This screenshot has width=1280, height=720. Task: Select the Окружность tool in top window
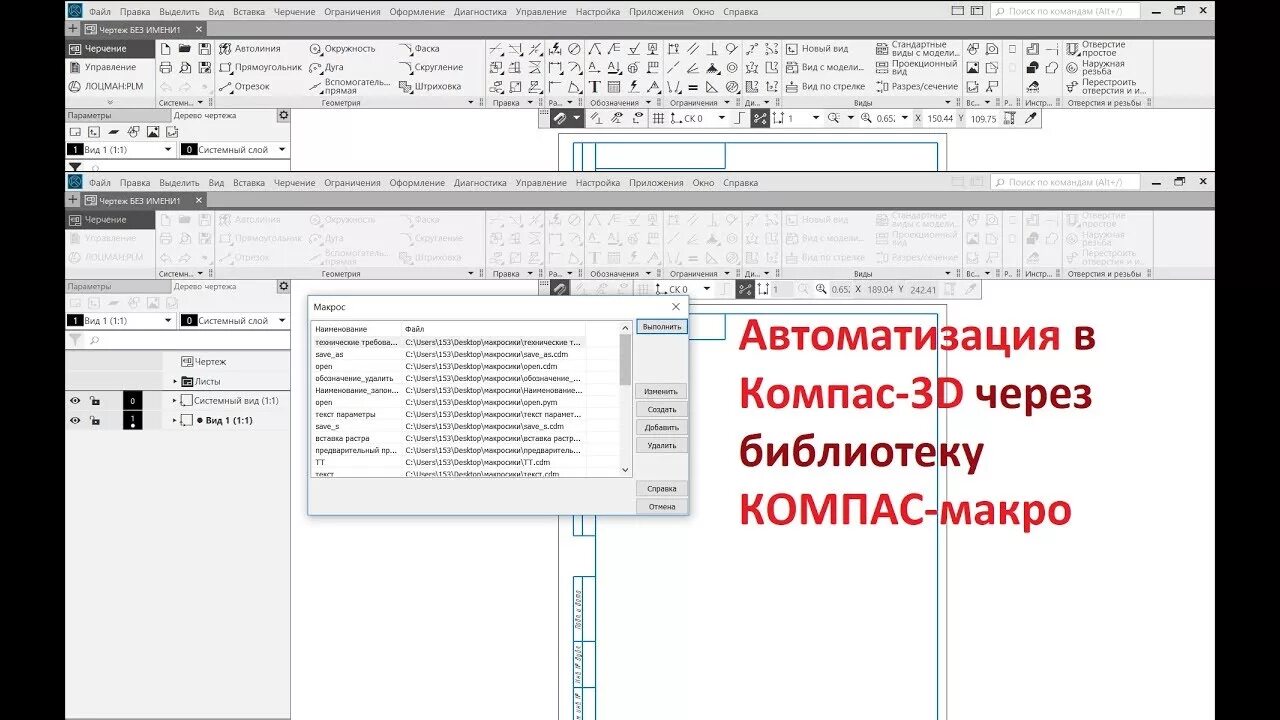[342, 48]
